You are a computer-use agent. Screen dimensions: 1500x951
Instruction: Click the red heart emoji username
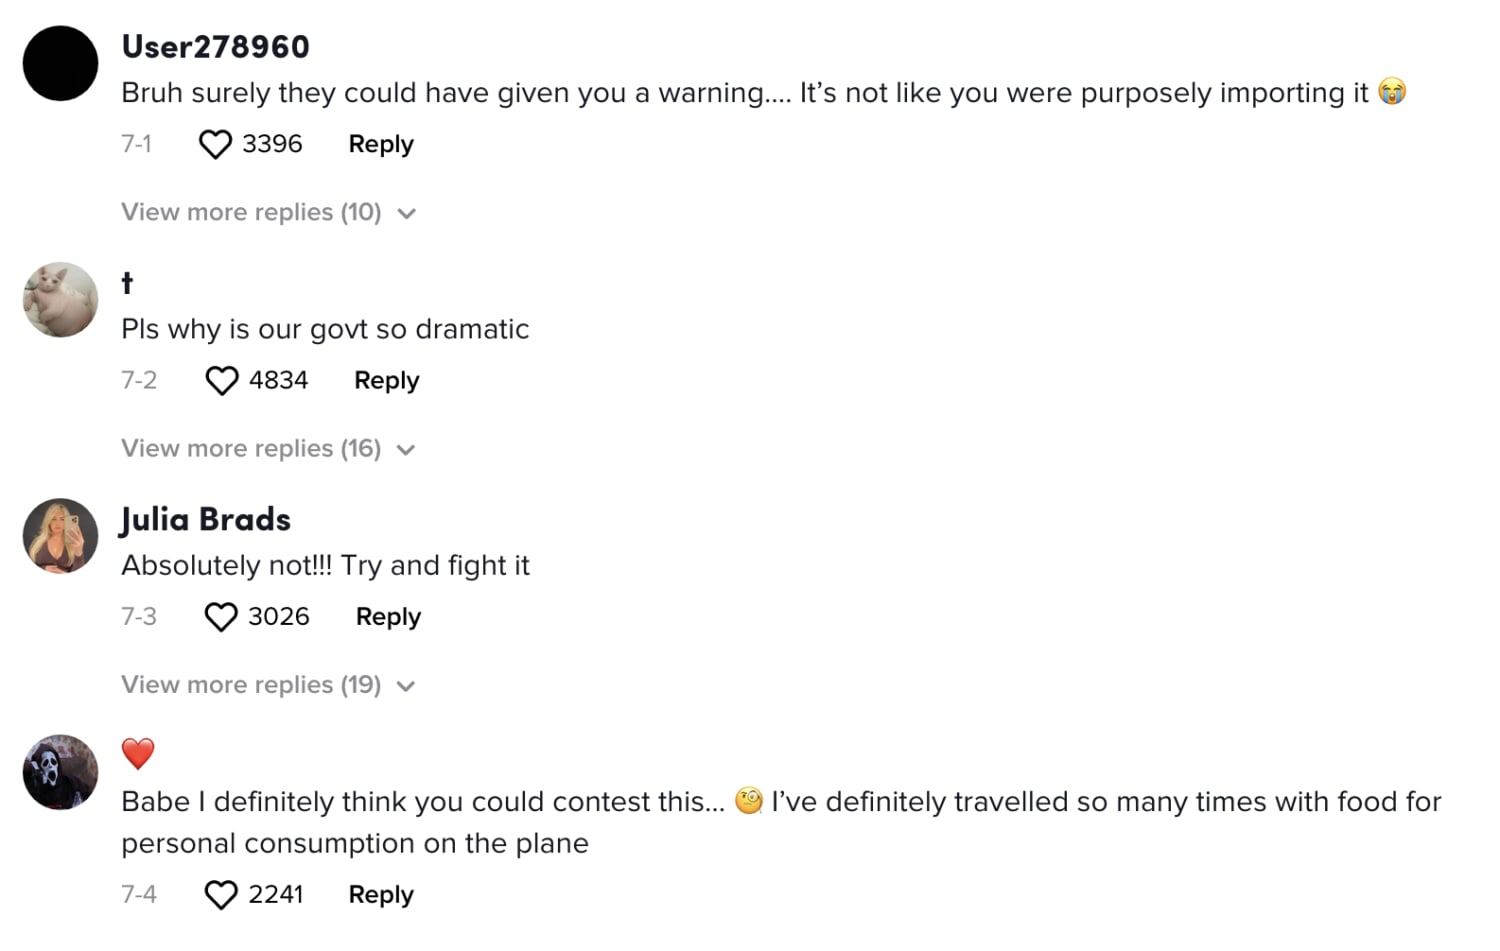point(138,754)
